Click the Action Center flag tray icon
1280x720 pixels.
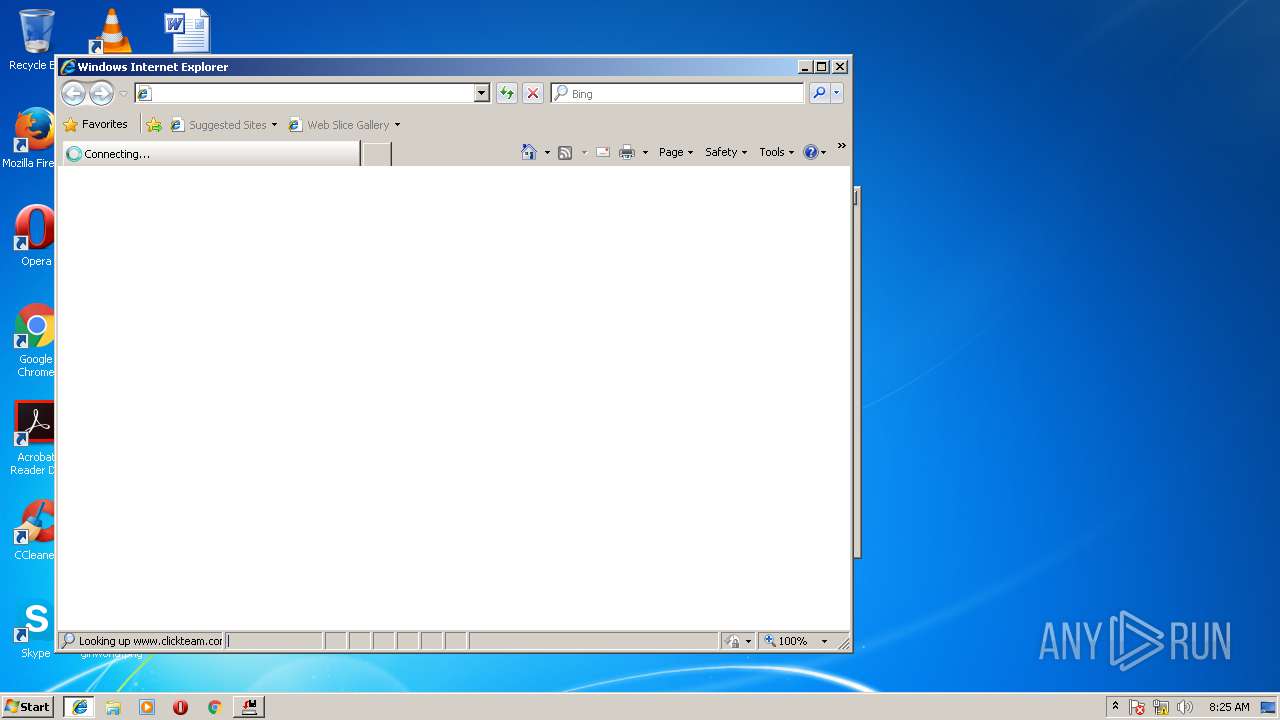pyautogui.click(x=1138, y=707)
